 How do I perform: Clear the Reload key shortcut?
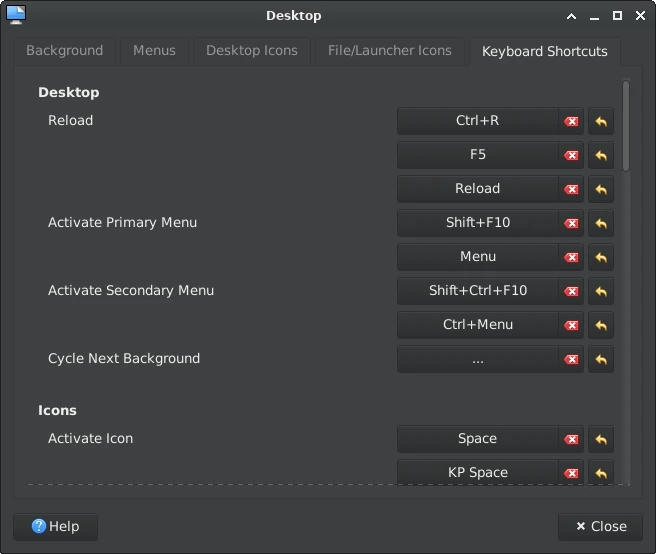click(571, 189)
